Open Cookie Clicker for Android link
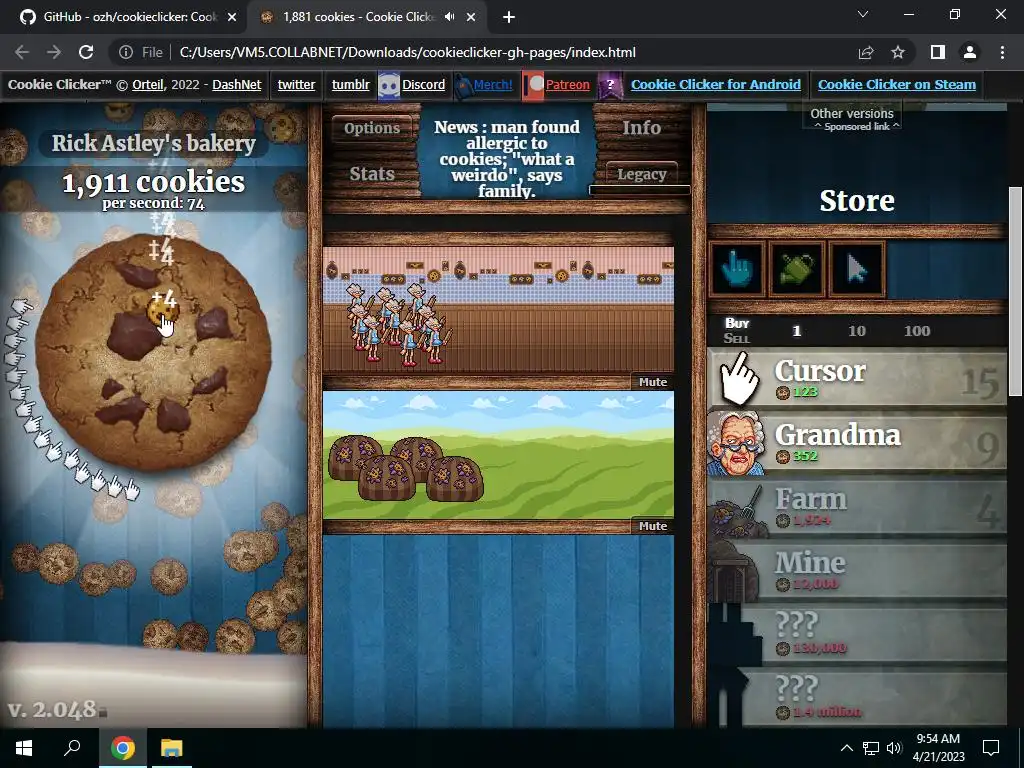The image size is (1024, 768). click(x=715, y=84)
